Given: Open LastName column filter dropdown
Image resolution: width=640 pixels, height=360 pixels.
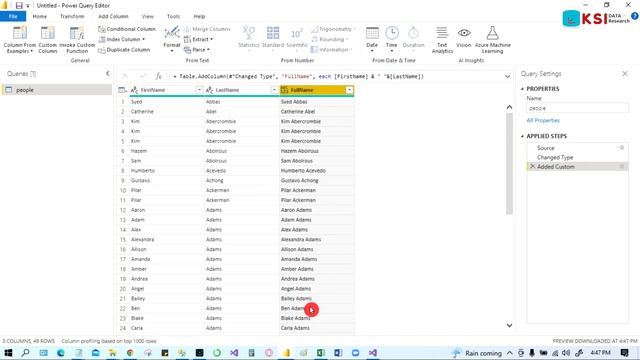Looking at the screenshot, I should click(274, 90).
